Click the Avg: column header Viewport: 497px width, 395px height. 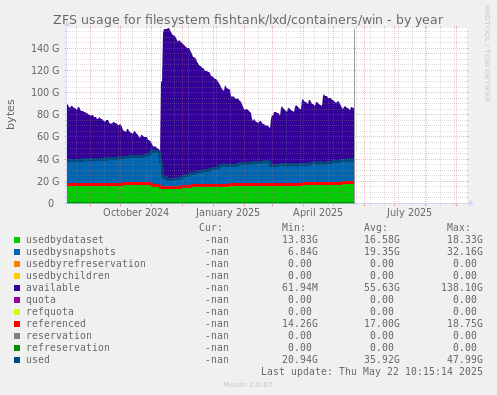376,228
